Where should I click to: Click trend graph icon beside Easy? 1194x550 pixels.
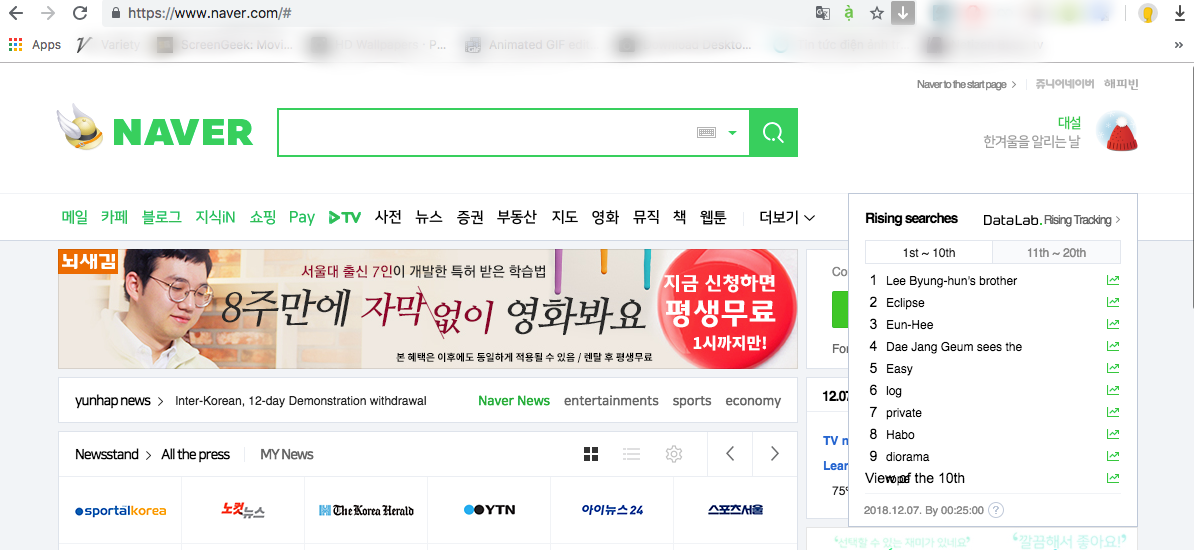click(1113, 369)
